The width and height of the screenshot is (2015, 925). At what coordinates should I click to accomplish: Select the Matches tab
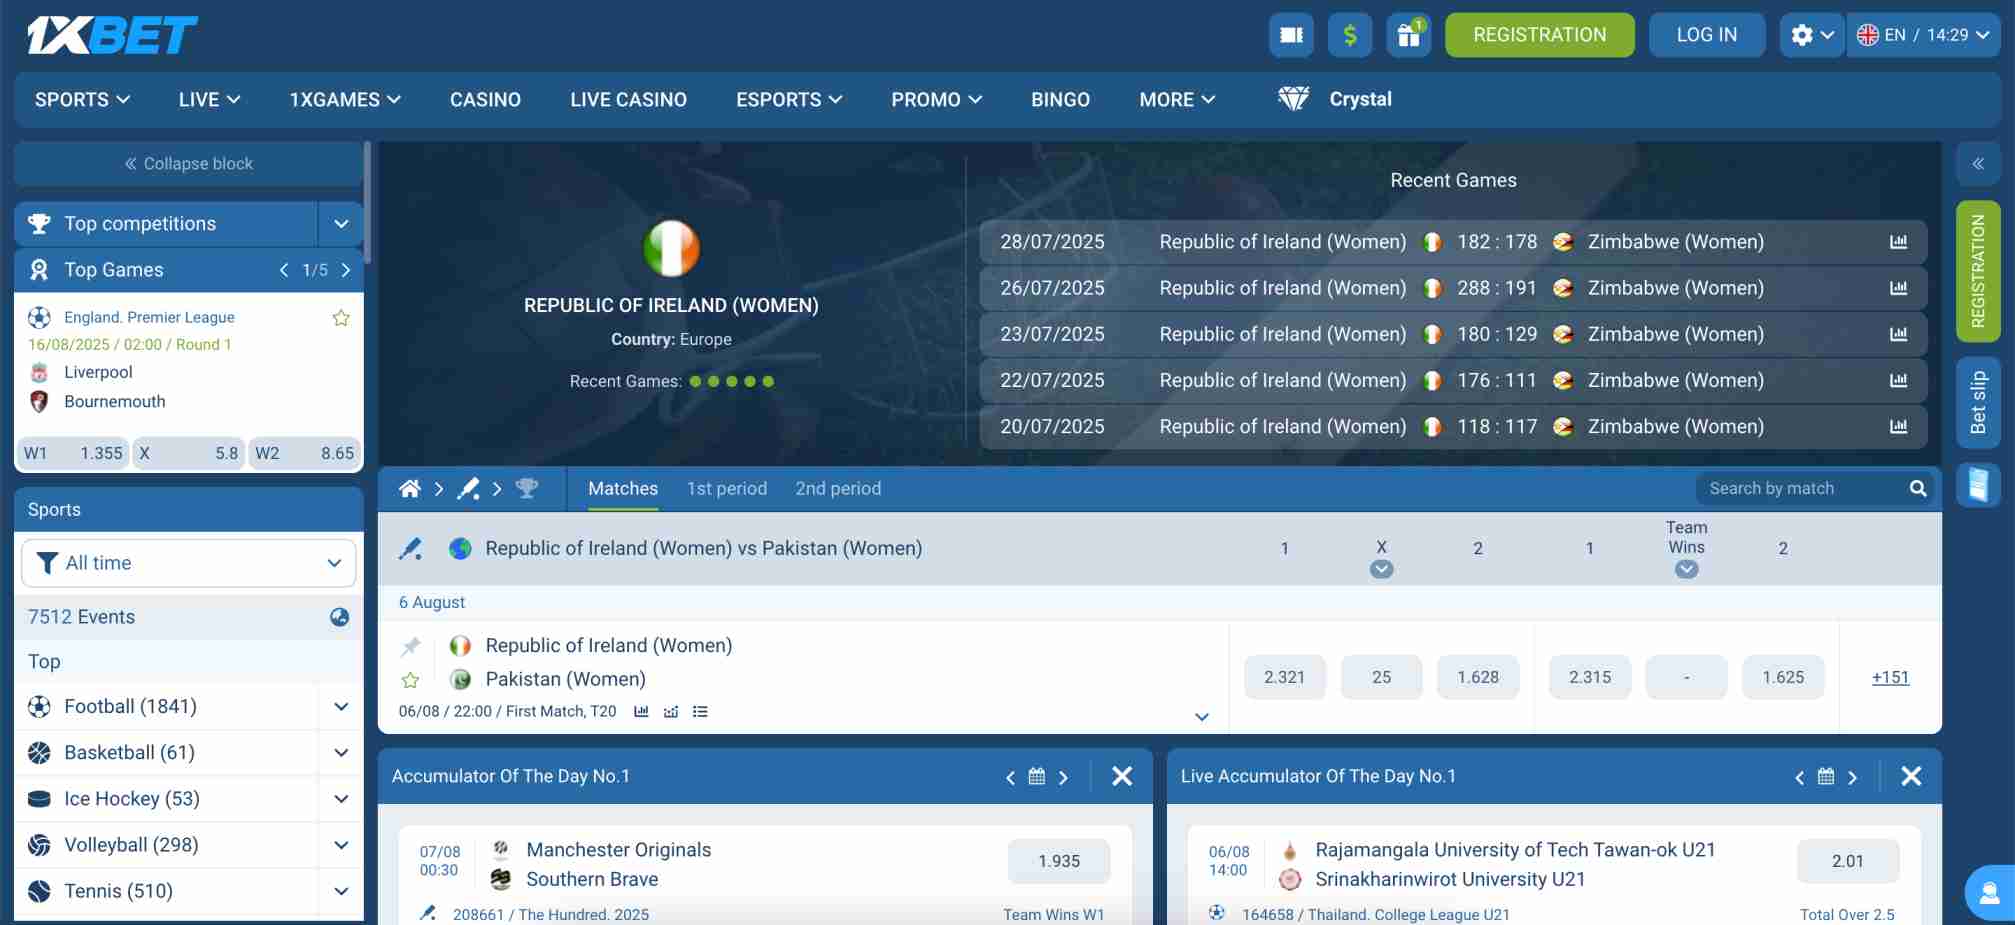pos(623,489)
